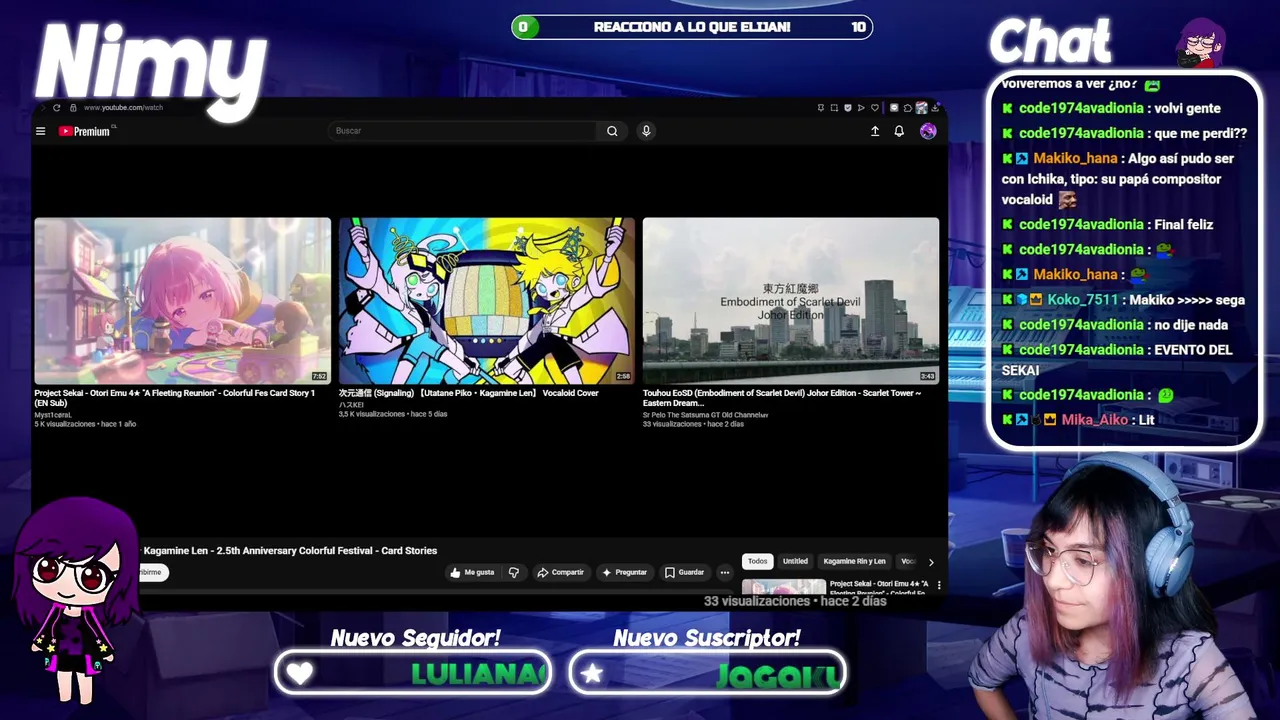Open the YouTube hamburger guide menu
The image size is (1280, 720).
click(x=40, y=131)
